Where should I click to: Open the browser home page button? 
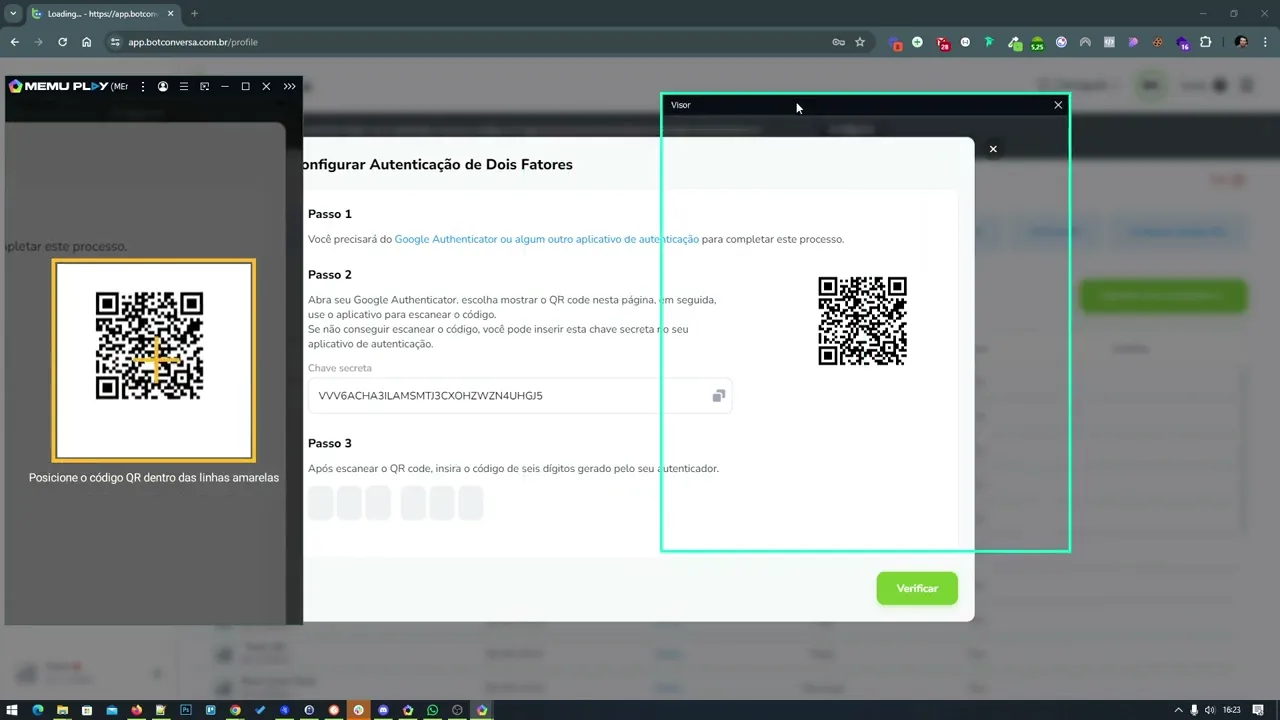87,42
